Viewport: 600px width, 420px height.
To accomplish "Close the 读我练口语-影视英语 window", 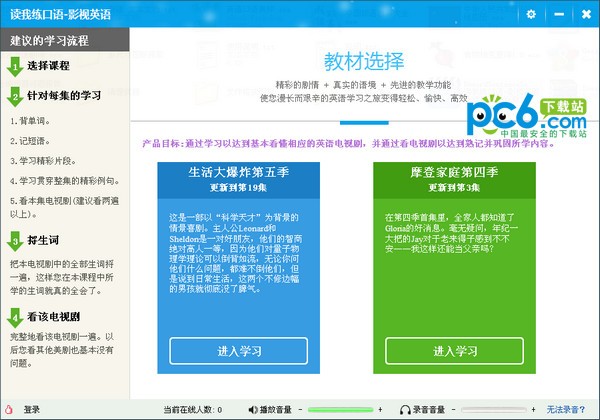I will coord(586,14).
